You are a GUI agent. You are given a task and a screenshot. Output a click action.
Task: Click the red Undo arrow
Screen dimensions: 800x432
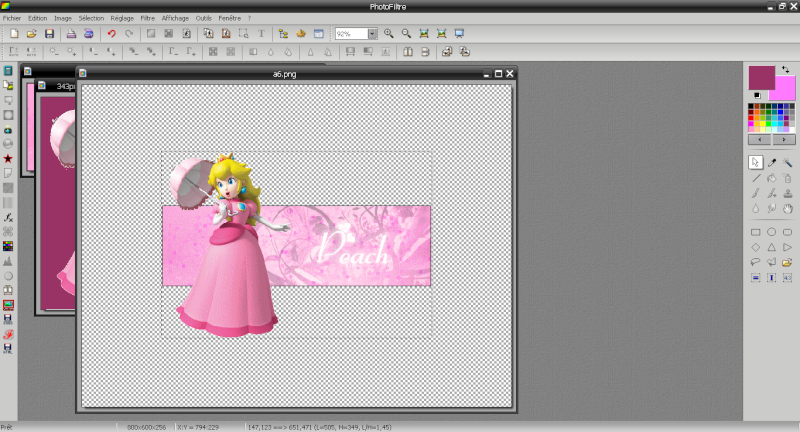[x=111, y=34]
